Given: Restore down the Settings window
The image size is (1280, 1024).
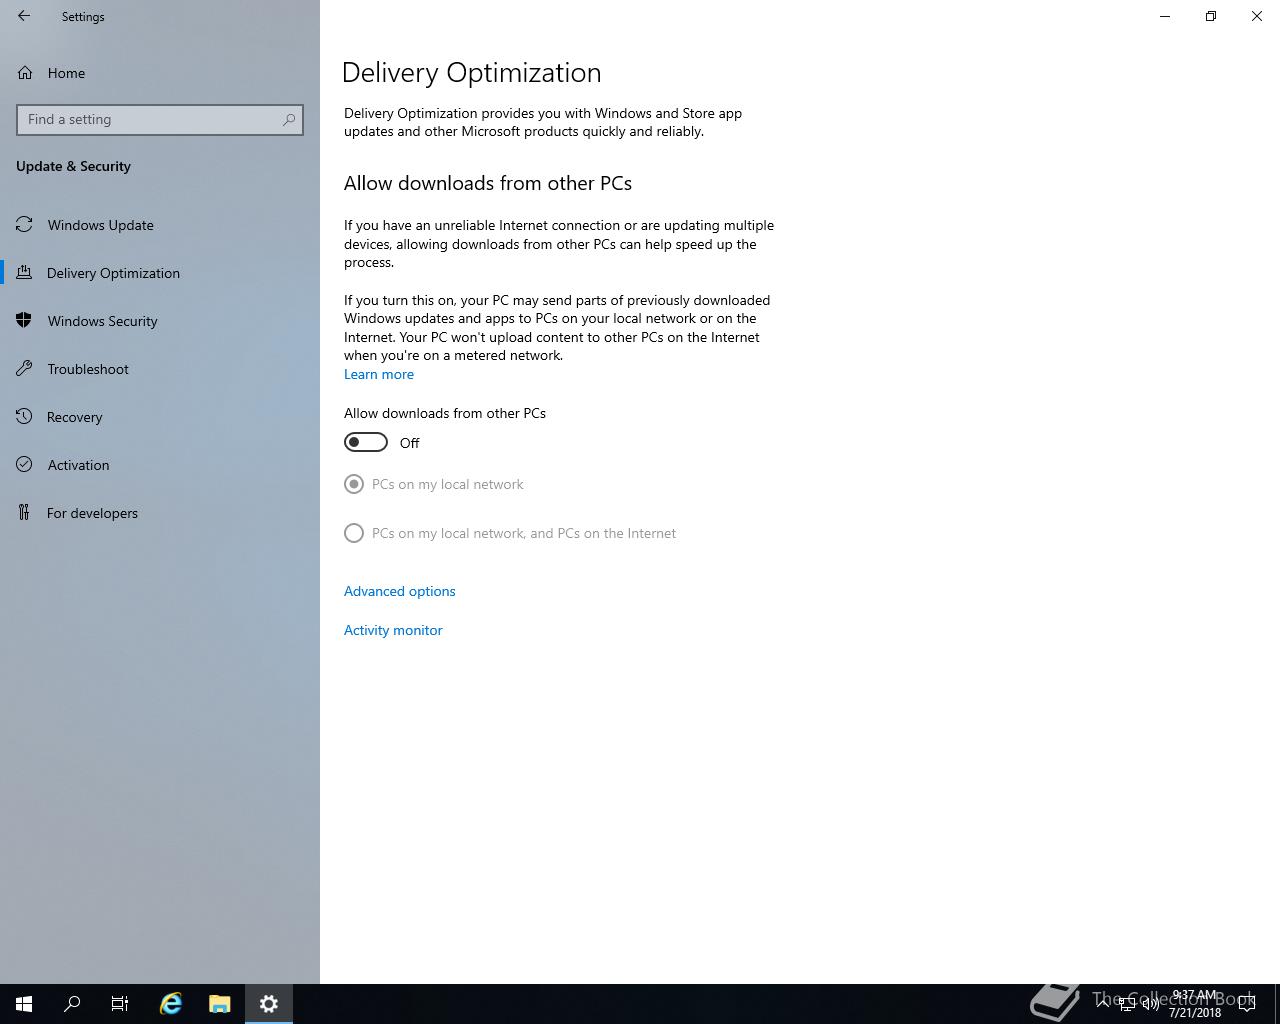Looking at the screenshot, I should pos(1211,16).
